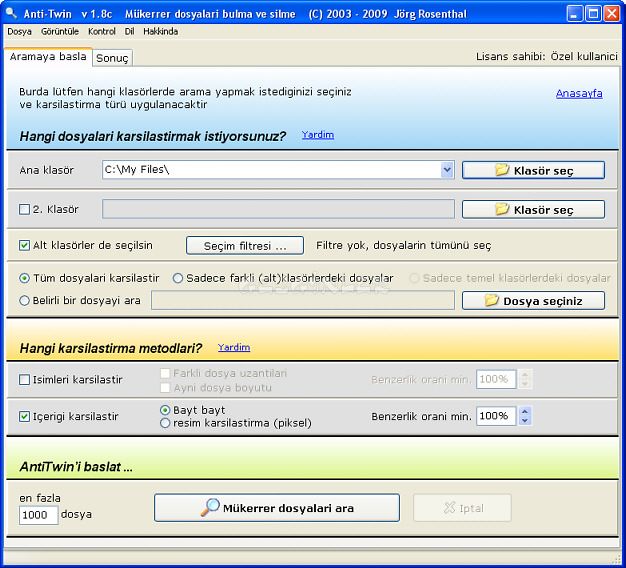626x568 pixels.
Task: Click magnifier icon on Mükerrer dosyalari ara
Action: tap(210, 507)
